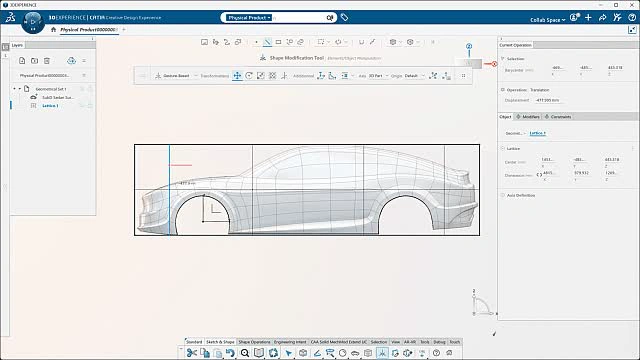The height and width of the screenshot is (360, 640).
Task: Click the Cut scissors icon in bottom toolbar
Action: [191, 353]
